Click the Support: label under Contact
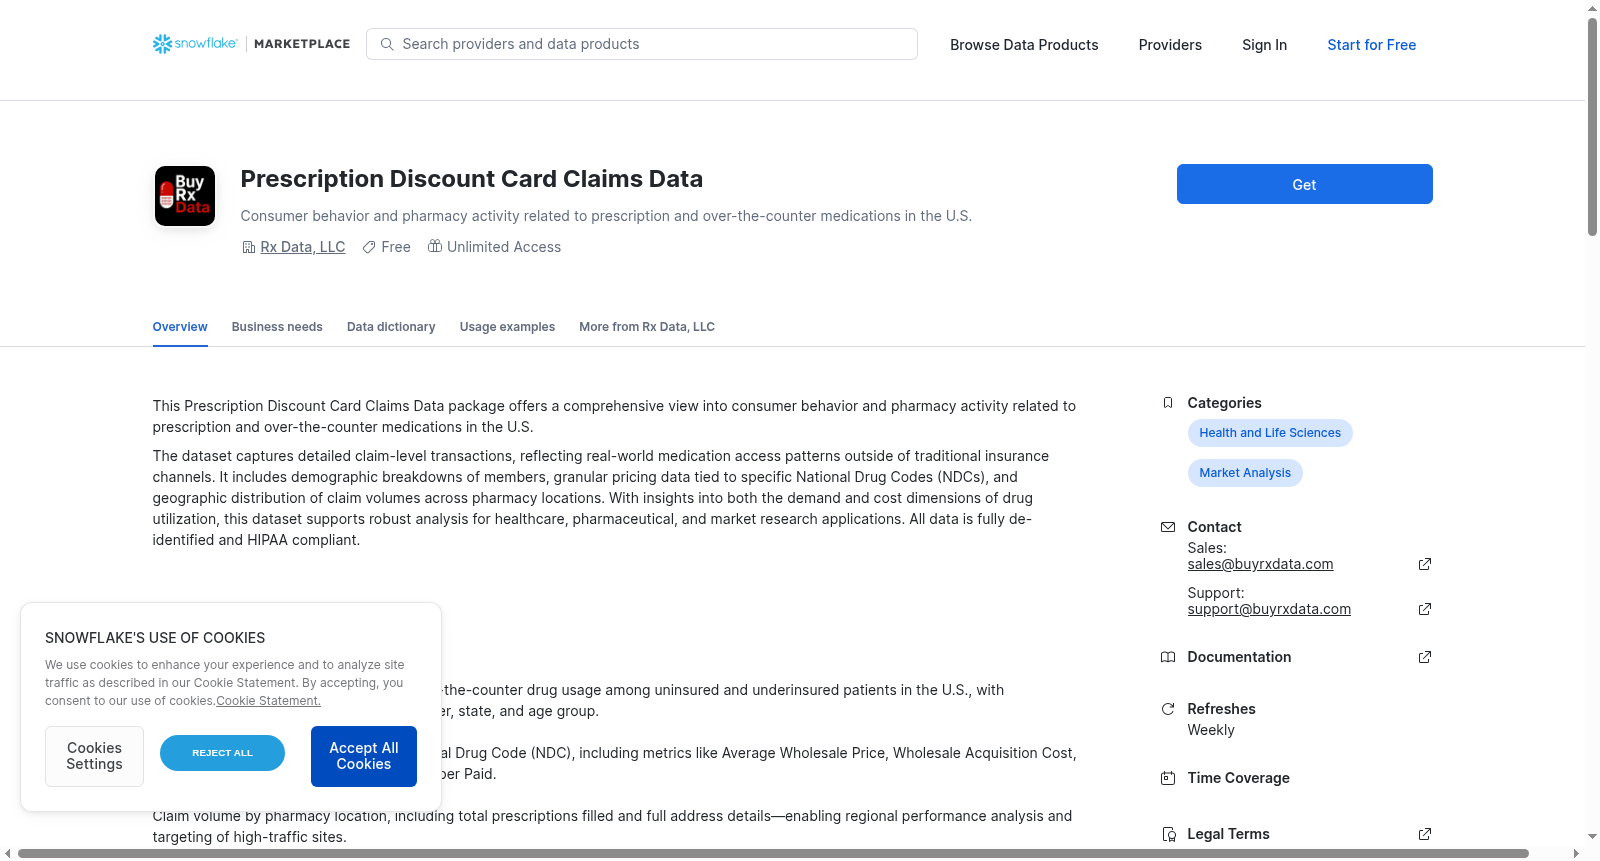This screenshot has height=861, width=1600. pyautogui.click(x=1216, y=593)
